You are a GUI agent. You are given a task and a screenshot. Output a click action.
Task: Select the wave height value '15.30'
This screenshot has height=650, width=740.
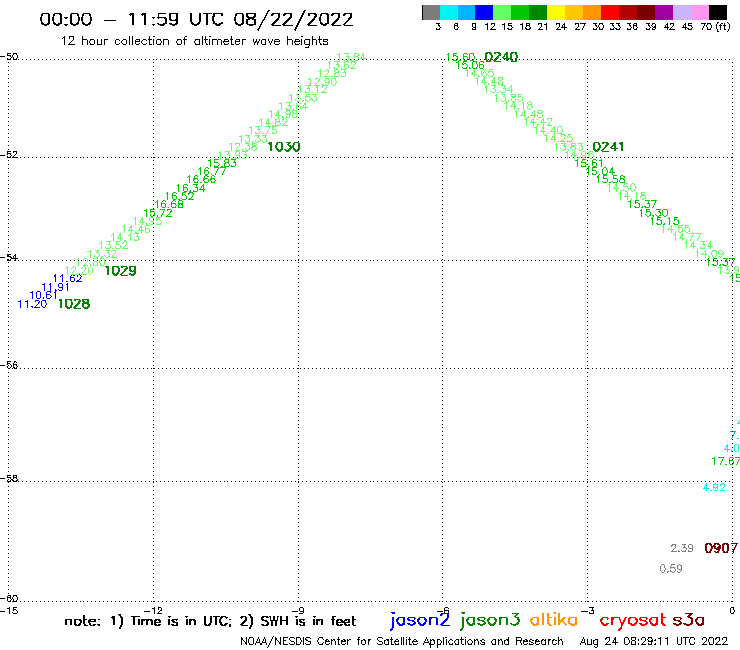click(x=654, y=213)
